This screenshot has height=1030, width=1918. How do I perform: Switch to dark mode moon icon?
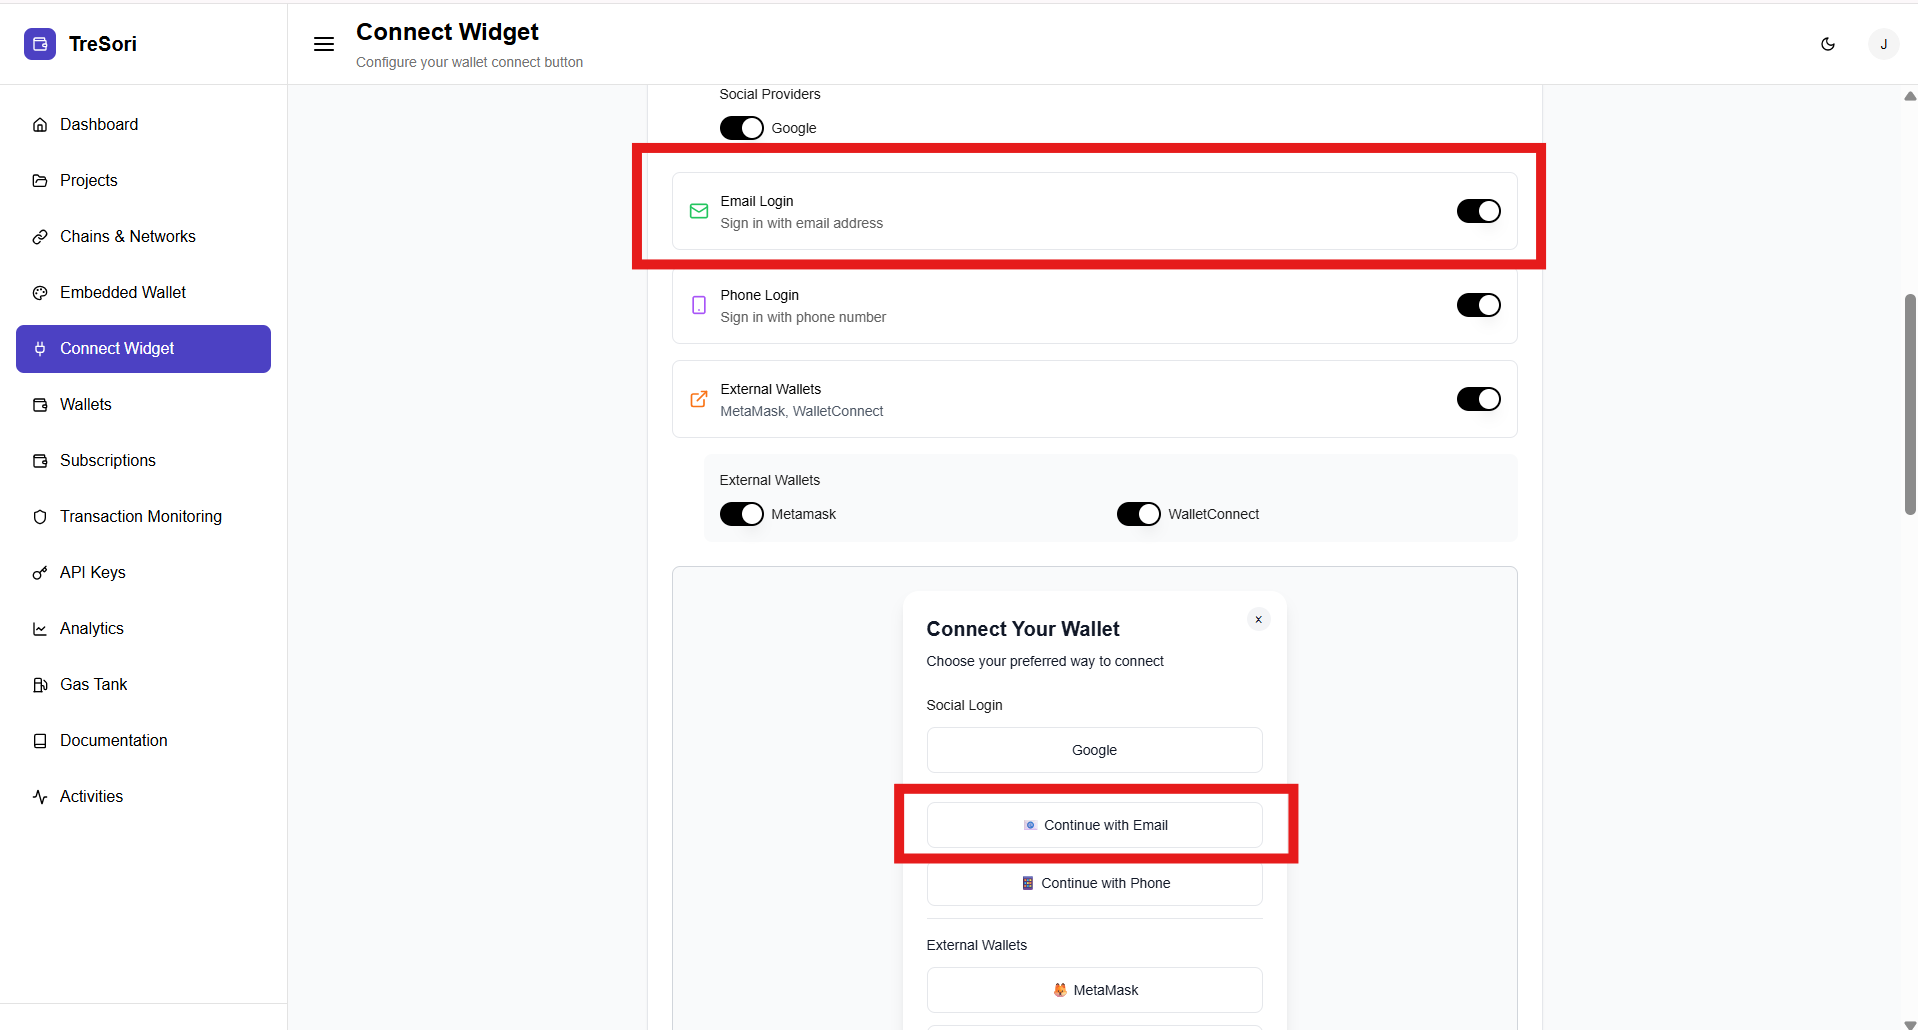[1828, 44]
